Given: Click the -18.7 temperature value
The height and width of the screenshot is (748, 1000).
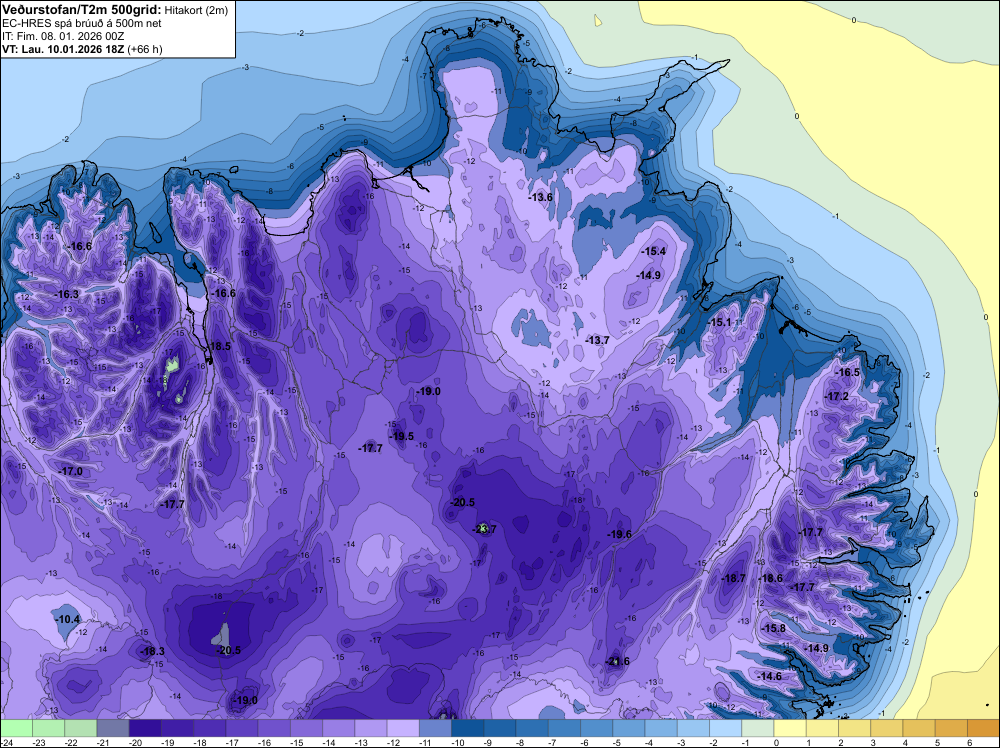Looking at the screenshot, I should point(733,578).
